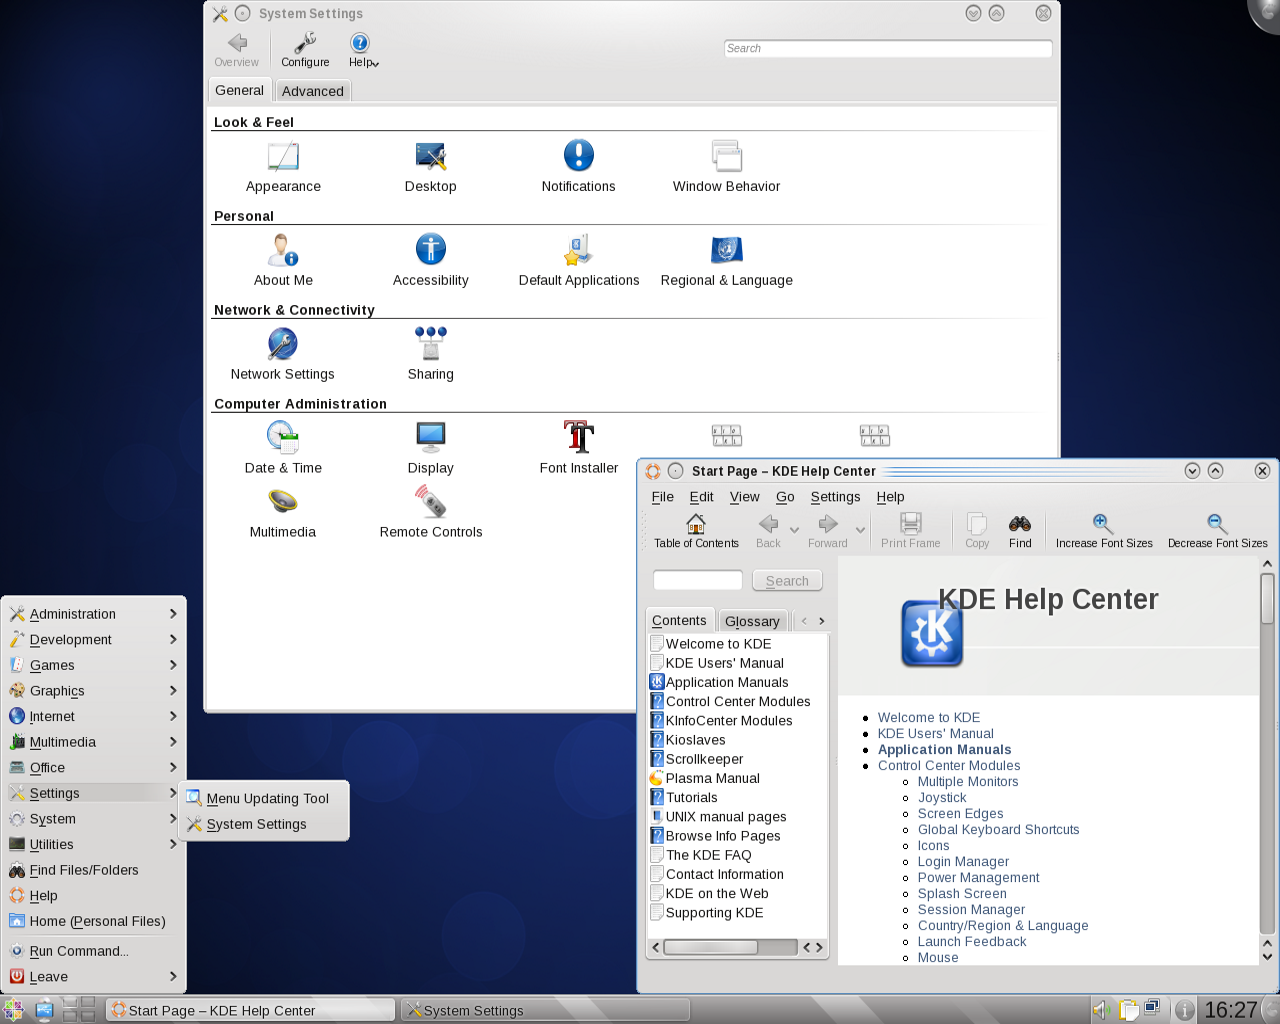Screen dimensions: 1280x1024
Task: Open the Power Management link
Action: pyautogui.click(x=978, y=878)
